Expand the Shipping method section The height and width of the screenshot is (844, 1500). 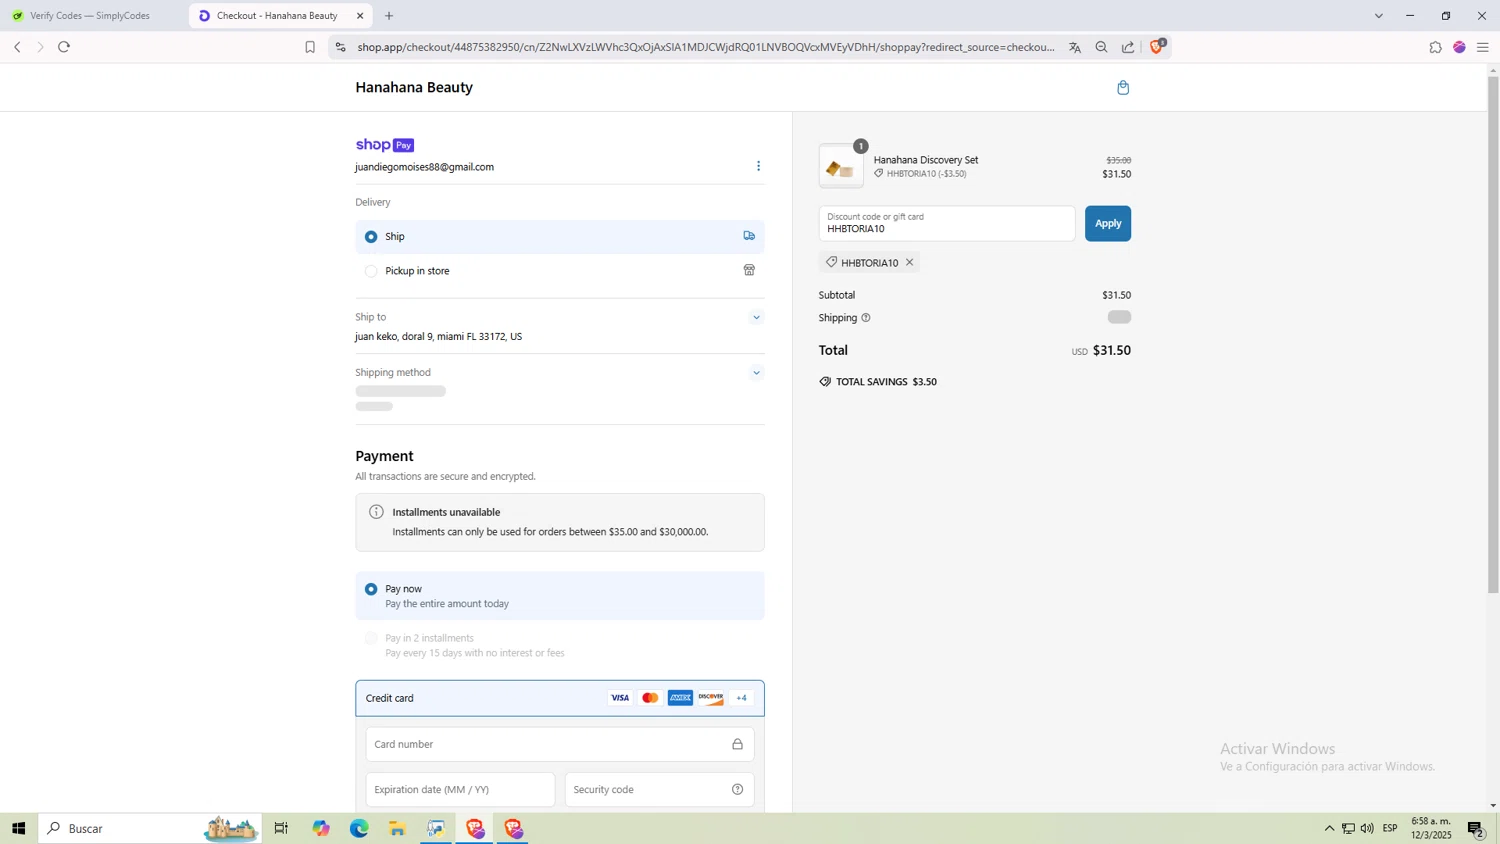756,373
